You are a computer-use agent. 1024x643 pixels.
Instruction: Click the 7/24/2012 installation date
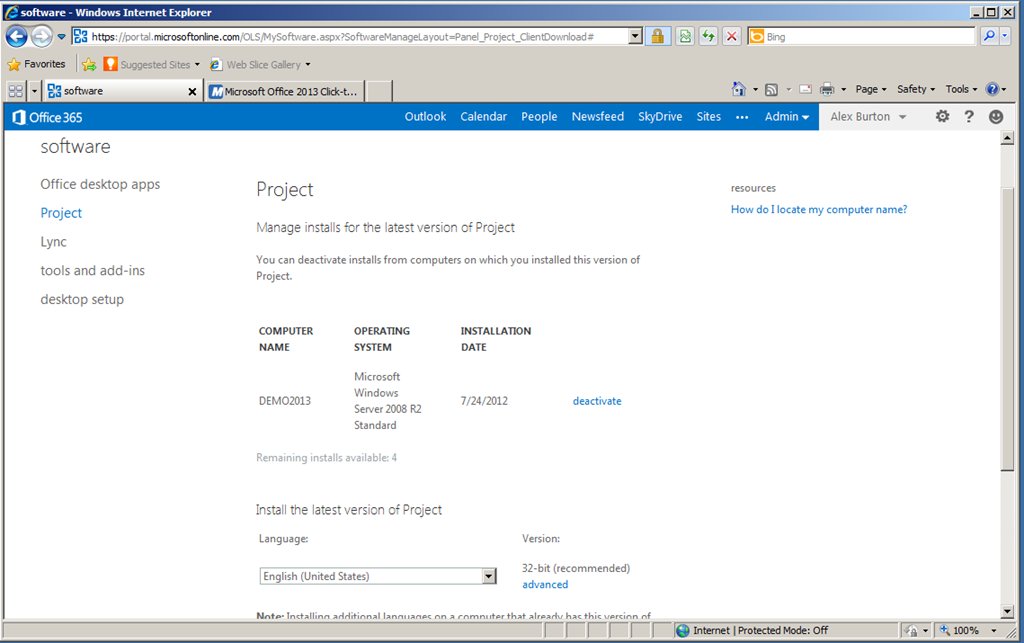coord(484,401)
